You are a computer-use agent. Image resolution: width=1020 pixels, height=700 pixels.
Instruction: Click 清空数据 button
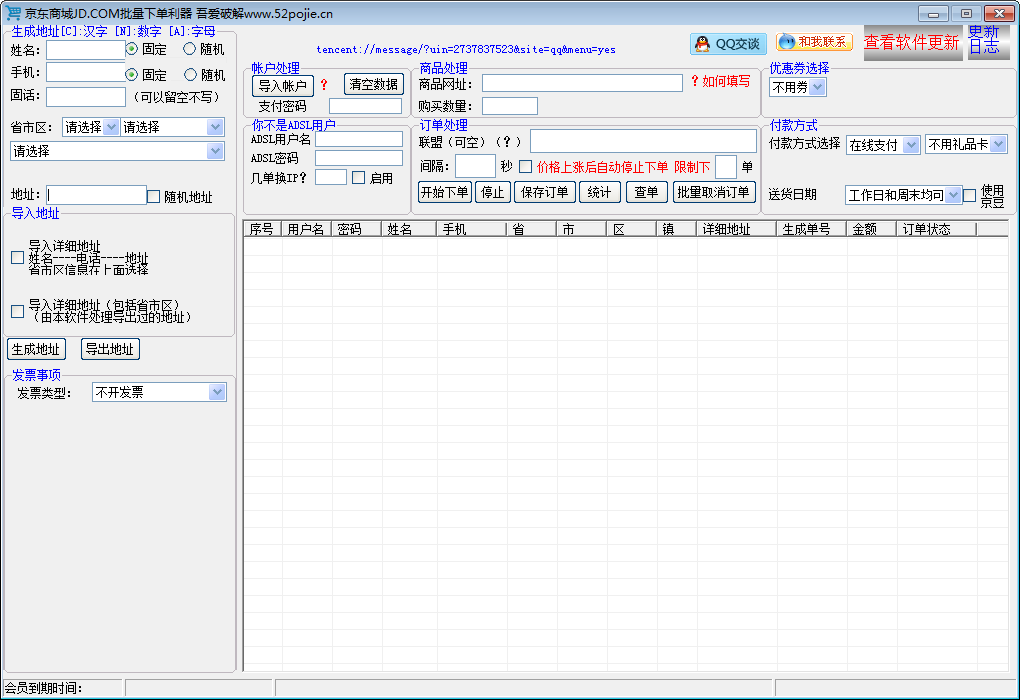point(373,84)
